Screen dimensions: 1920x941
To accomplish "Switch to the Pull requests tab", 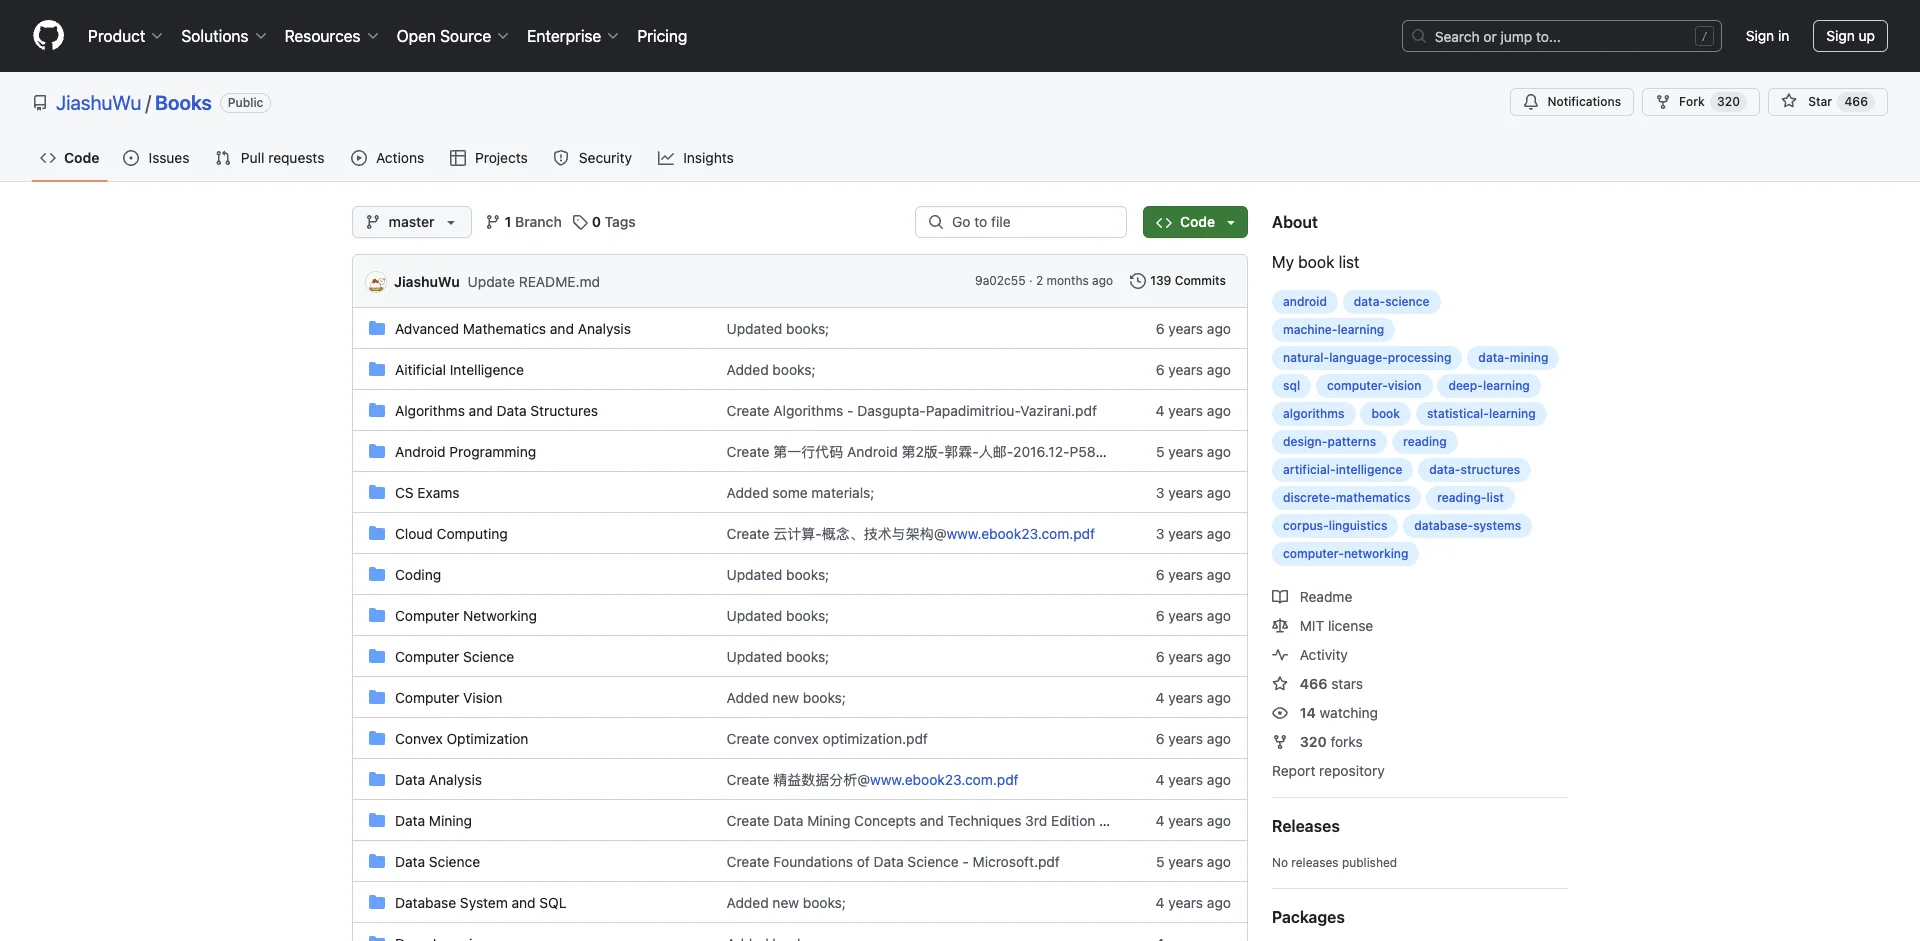I will tap(270, 158).
